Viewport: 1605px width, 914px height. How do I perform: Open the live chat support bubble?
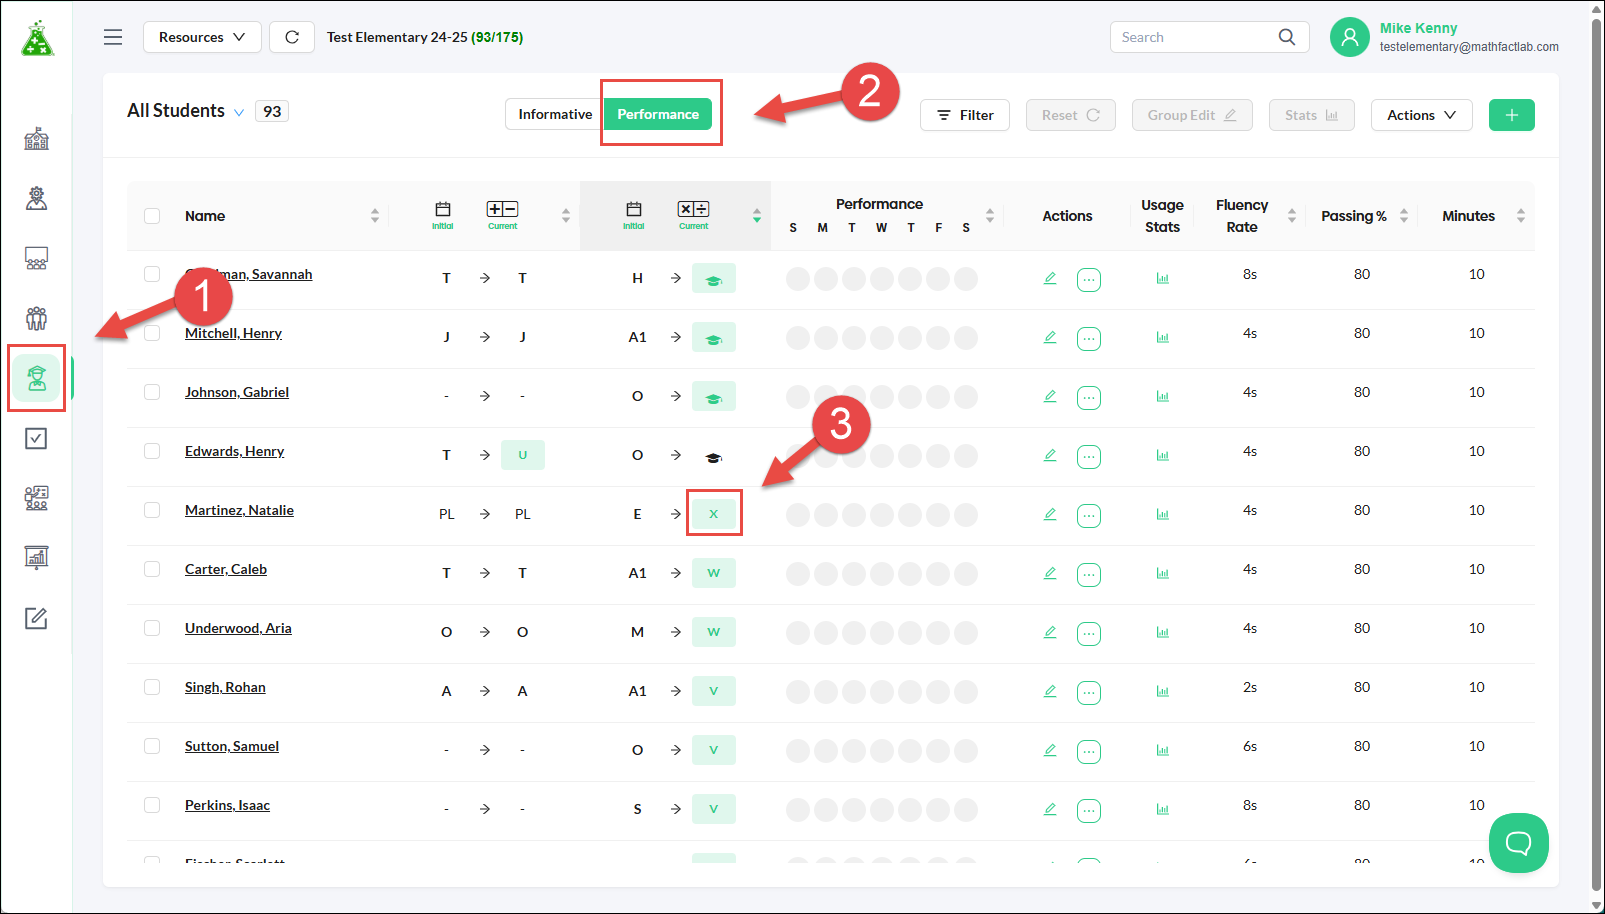coord(1518,843)
